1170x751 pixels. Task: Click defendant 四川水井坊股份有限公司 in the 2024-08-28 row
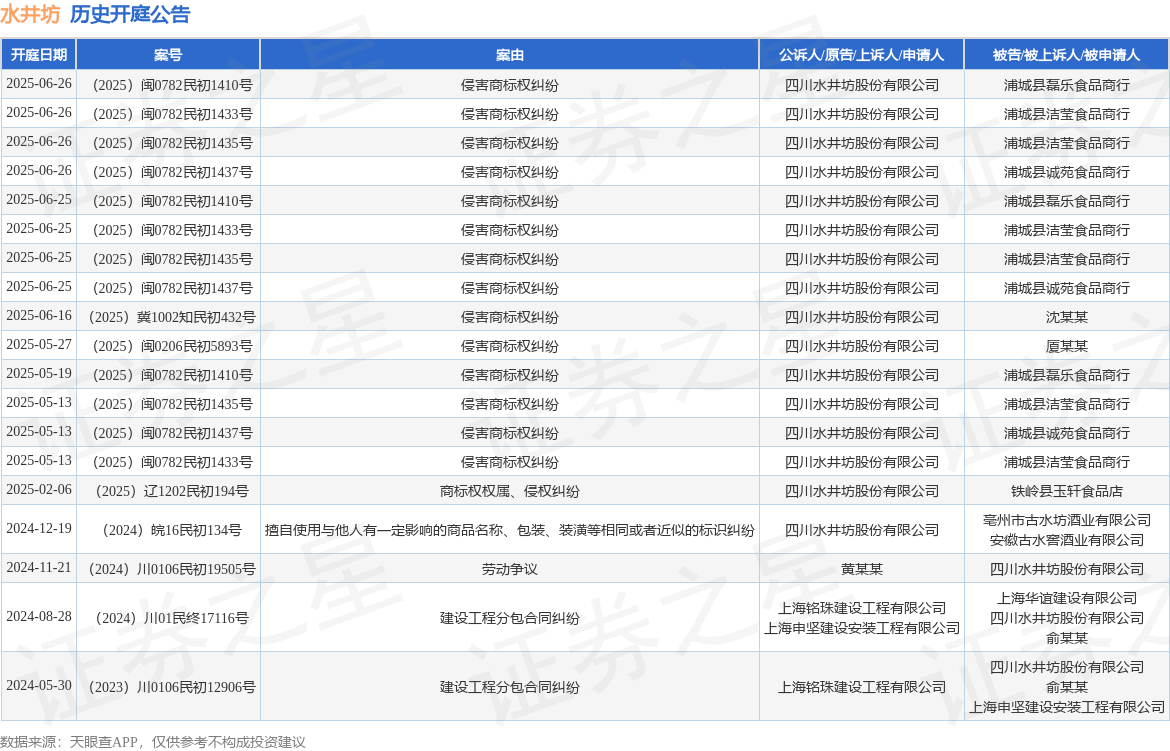(1066, 618)
